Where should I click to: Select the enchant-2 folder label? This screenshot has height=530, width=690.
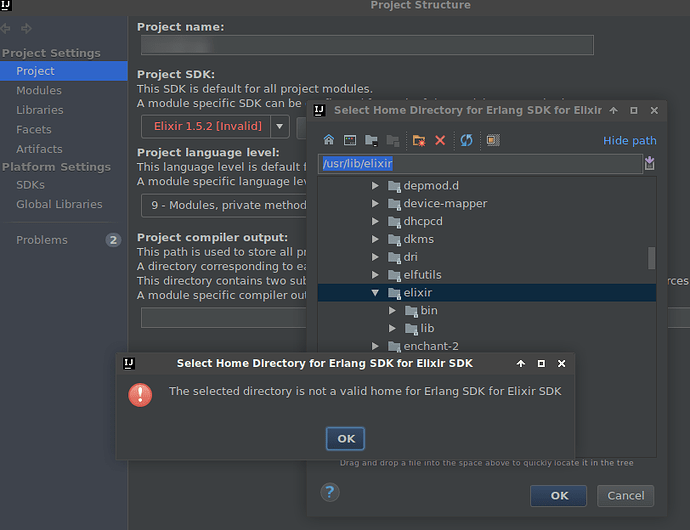431,346
